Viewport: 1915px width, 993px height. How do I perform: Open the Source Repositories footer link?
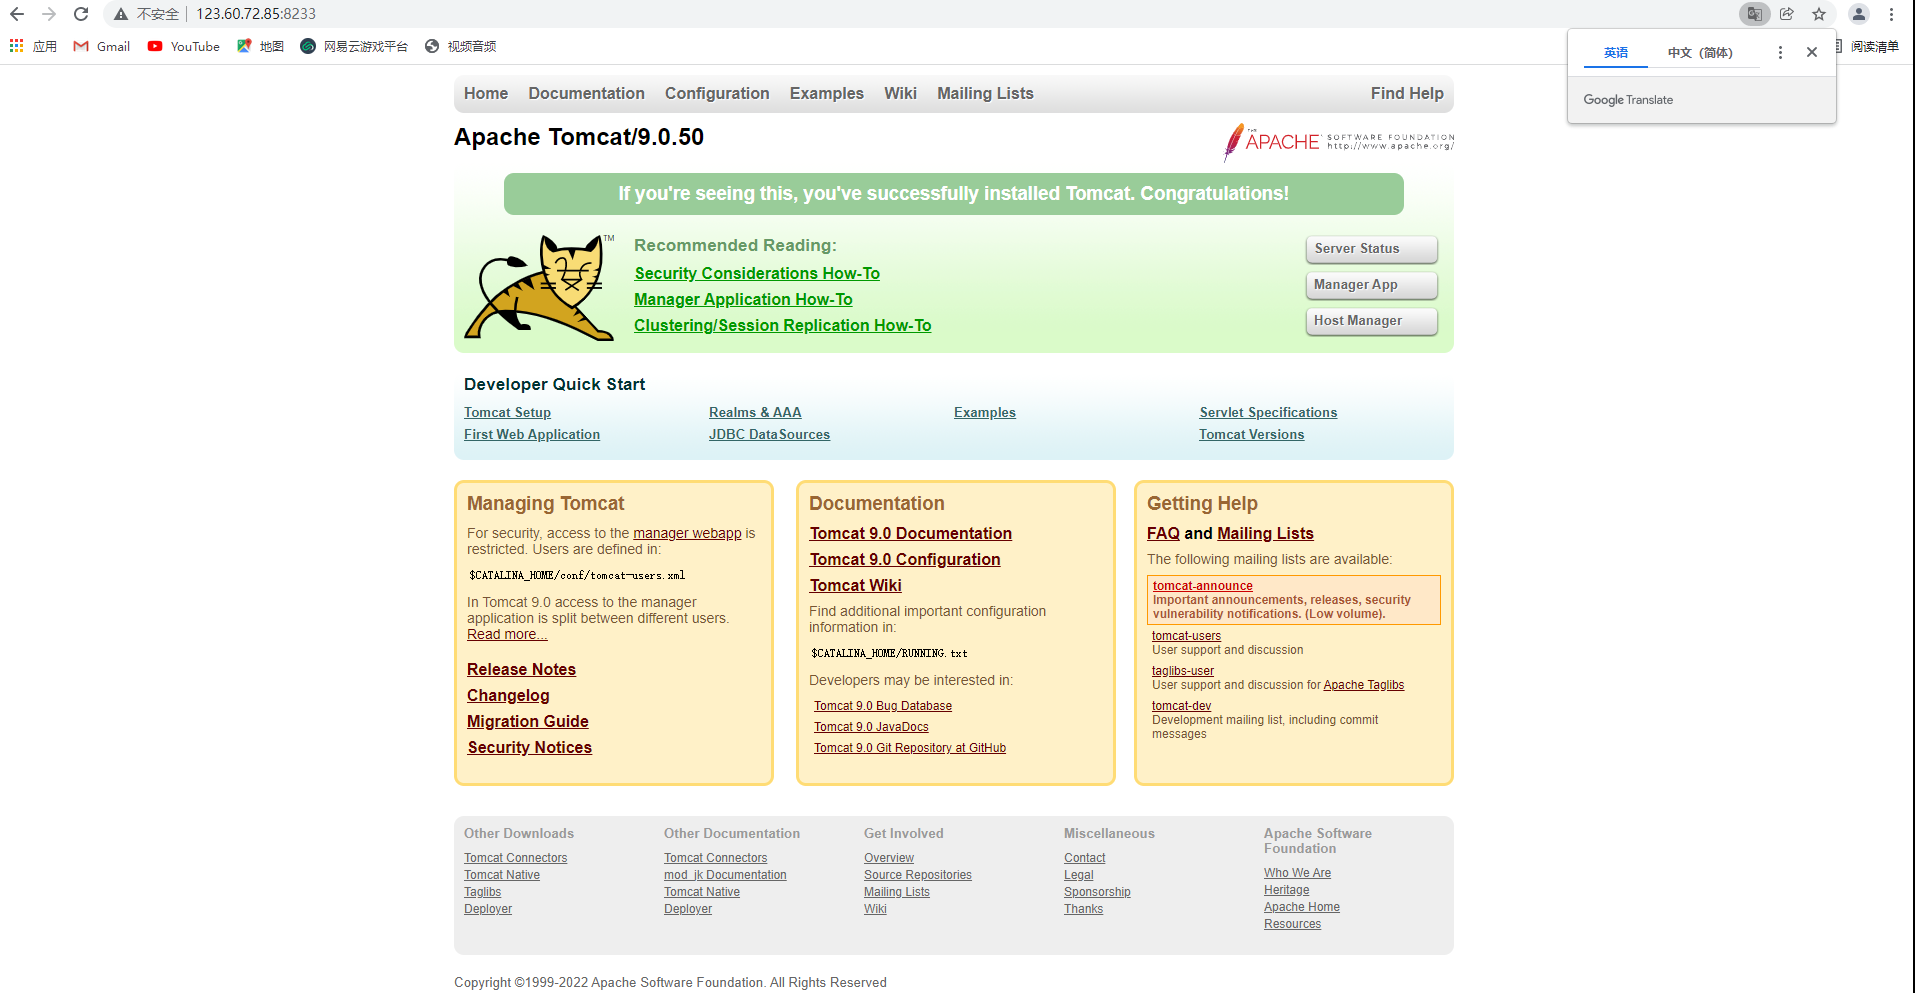[918, 875]
